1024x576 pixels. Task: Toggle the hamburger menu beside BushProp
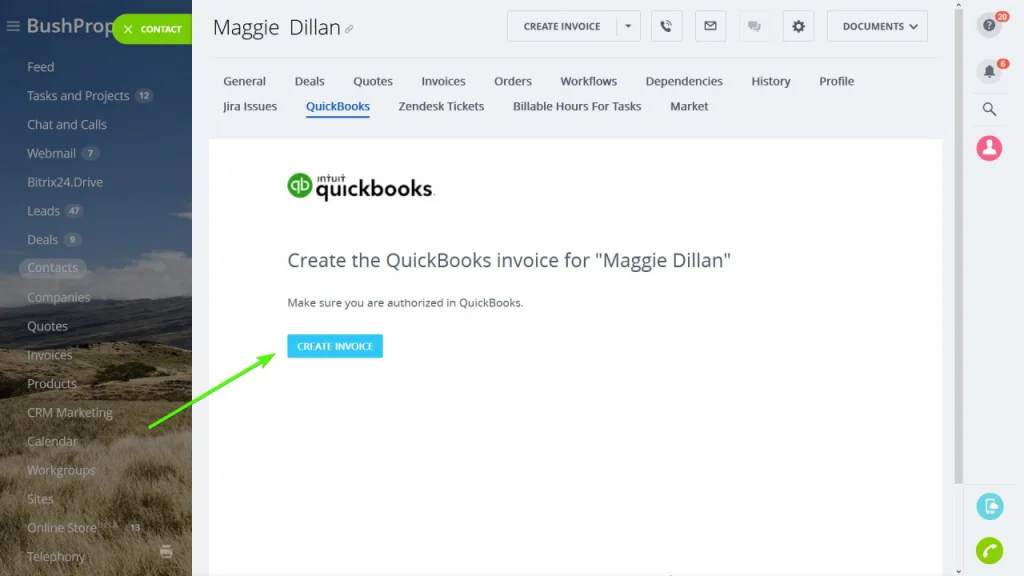[x=13, y=26]
